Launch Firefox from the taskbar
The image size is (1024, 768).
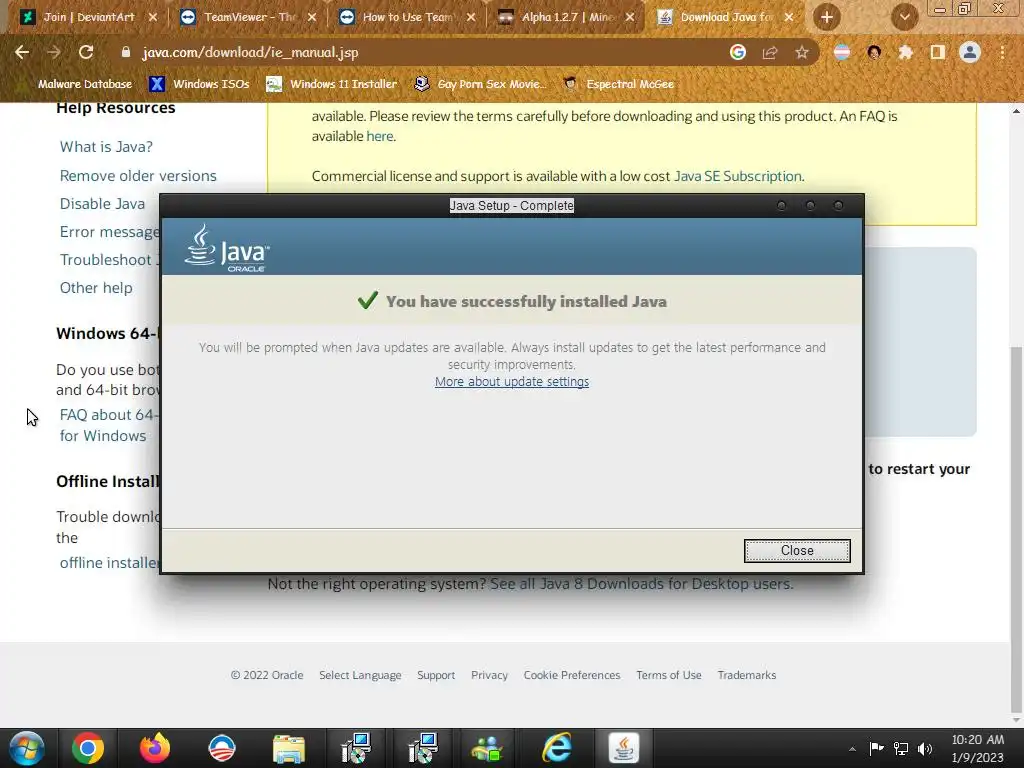pos(155,748)
